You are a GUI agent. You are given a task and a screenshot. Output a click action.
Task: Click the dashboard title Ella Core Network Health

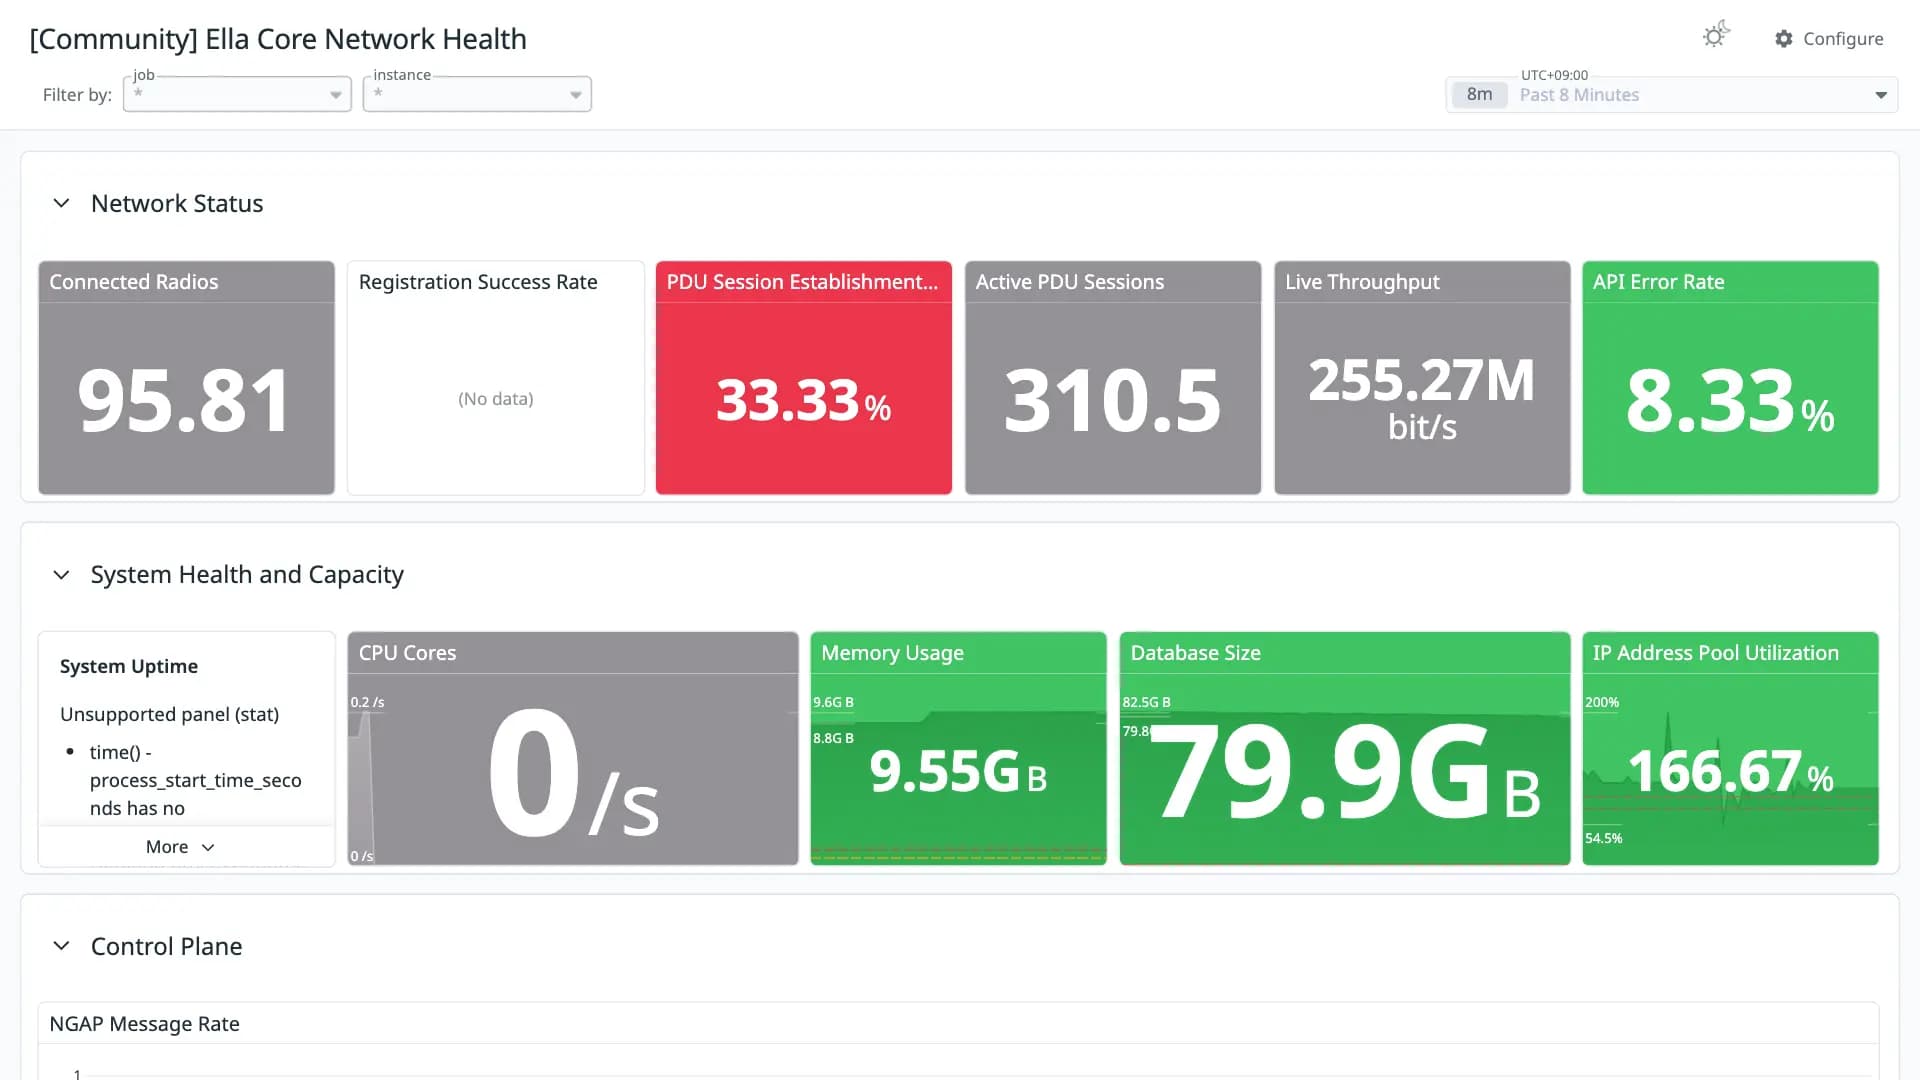(x=278, y=39)
